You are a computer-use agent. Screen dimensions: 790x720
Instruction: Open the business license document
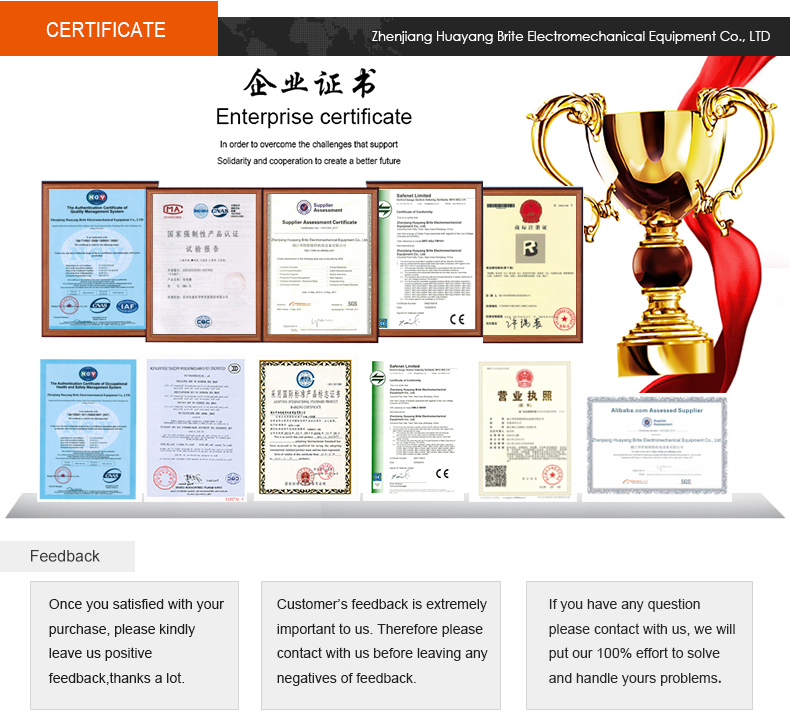[x=524, y=428]
